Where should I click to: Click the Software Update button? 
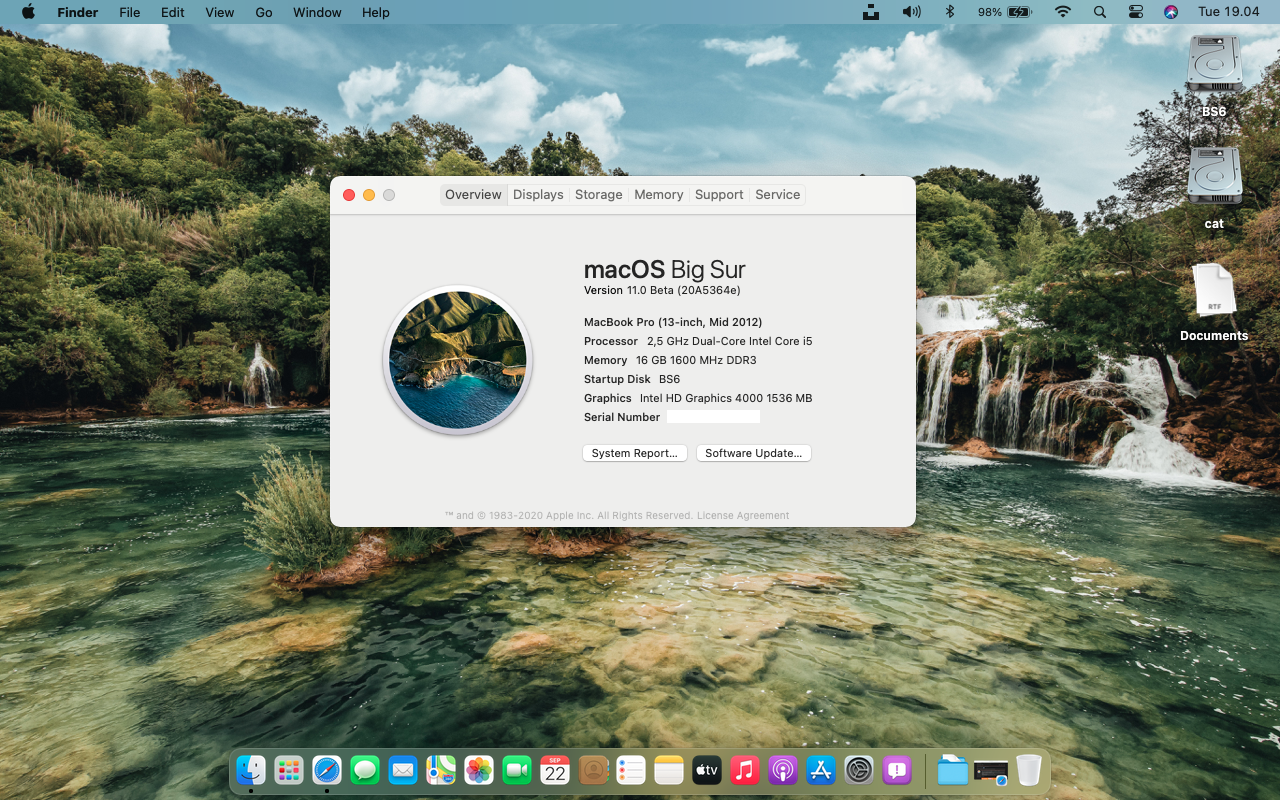(x=754, y=453)
